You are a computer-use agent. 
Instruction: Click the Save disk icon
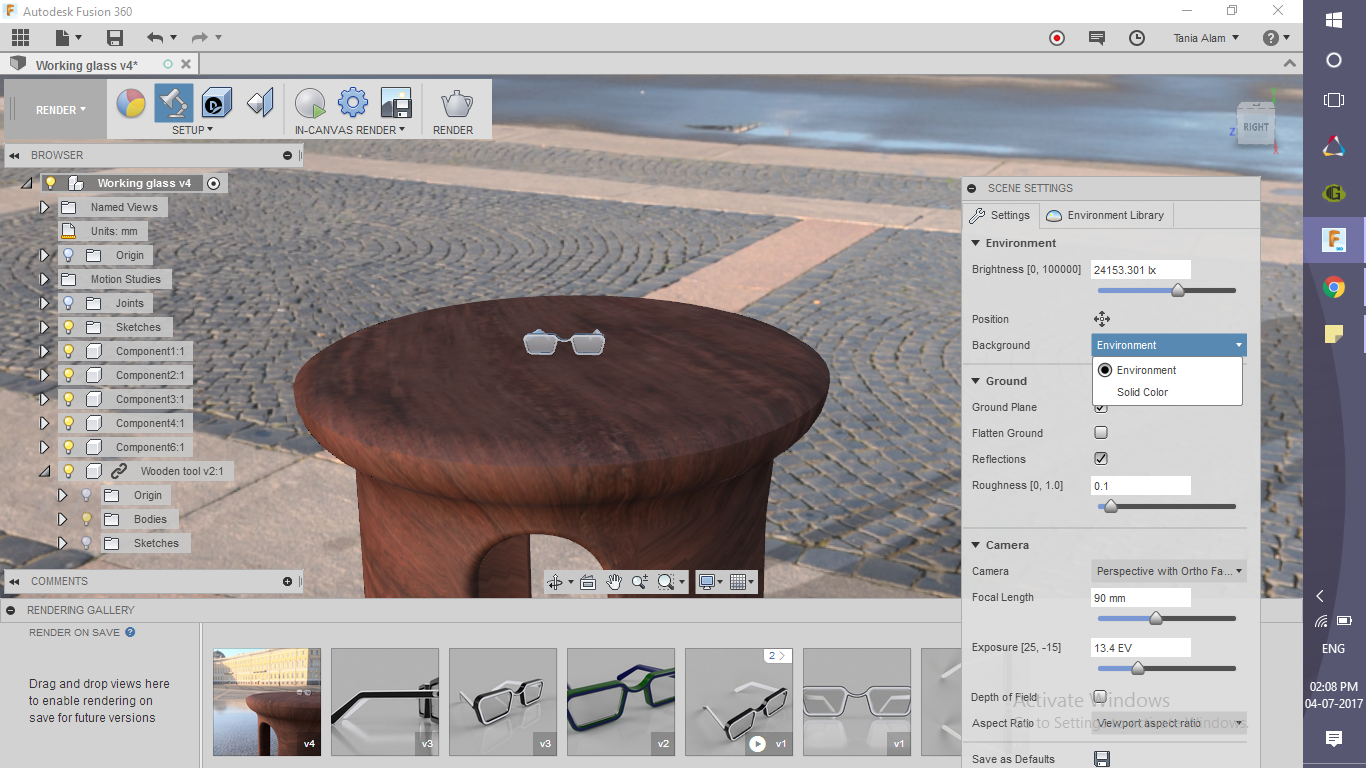tap(115, 38)
